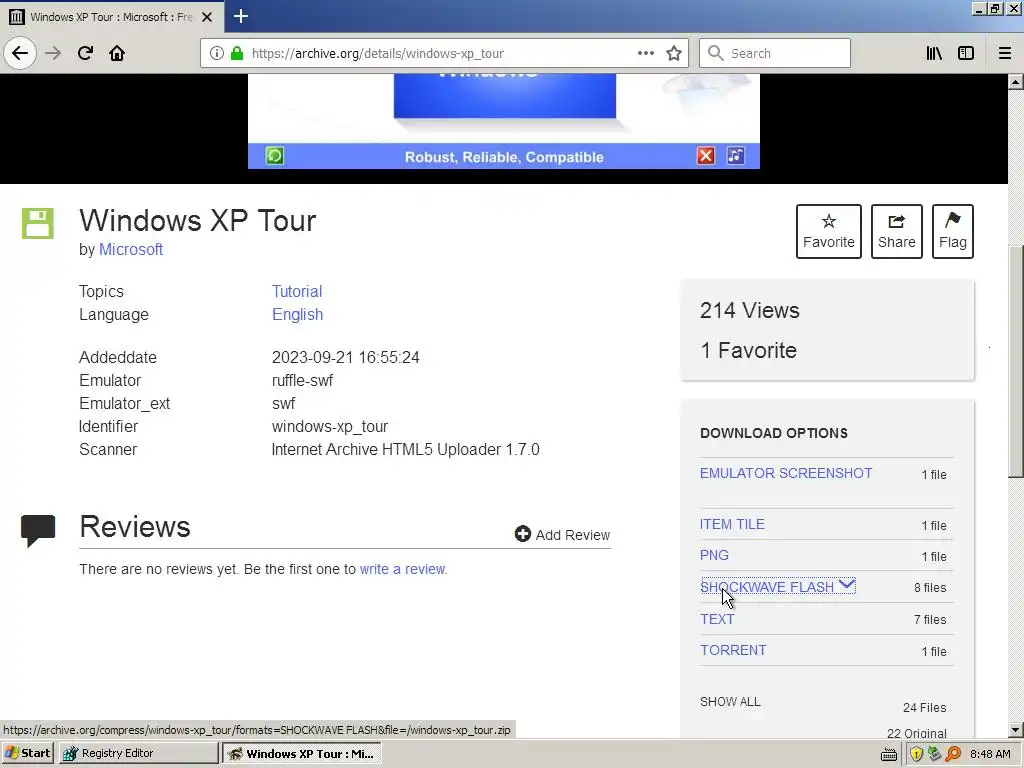Open the Windows Start menu
1024x768 pixels.
pos(27,753)
